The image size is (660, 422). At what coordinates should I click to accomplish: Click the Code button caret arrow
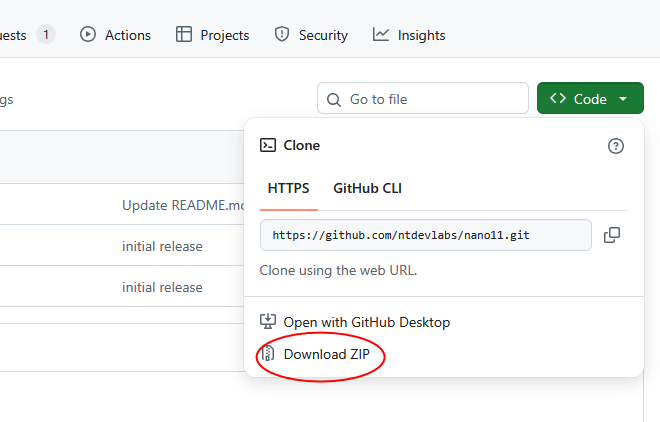tap(623, 99)
